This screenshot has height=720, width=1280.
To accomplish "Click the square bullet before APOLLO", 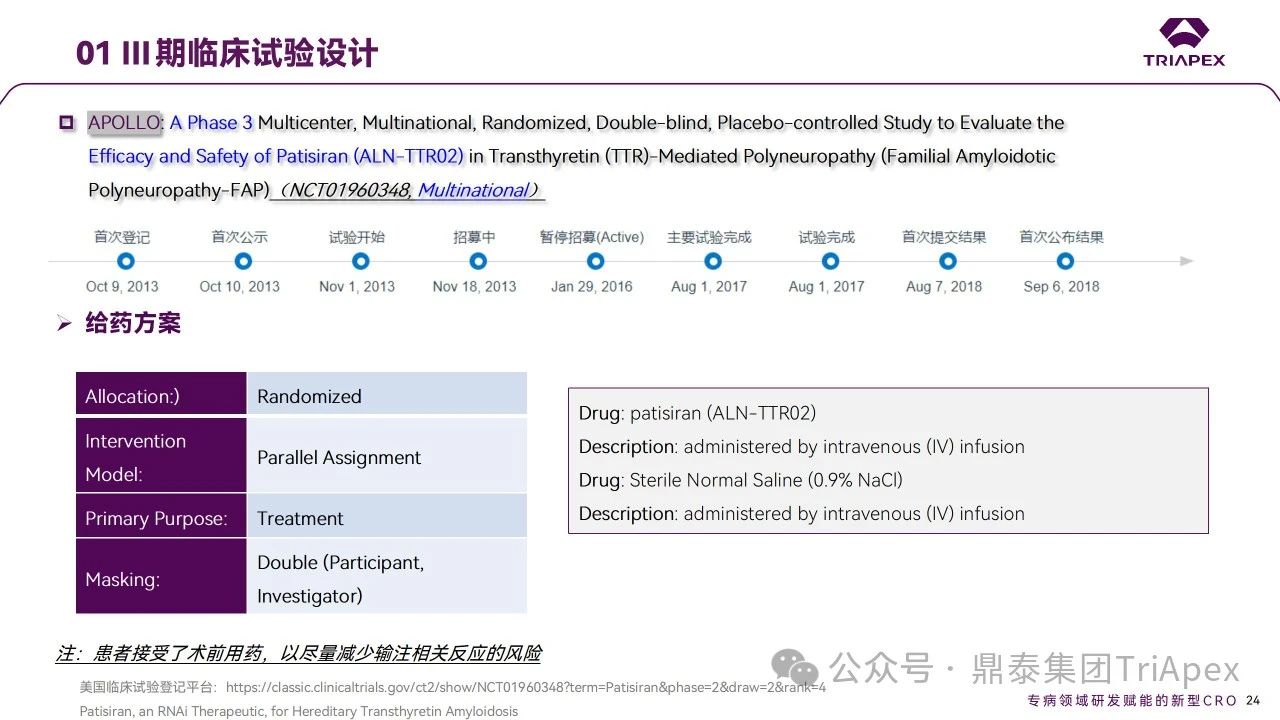I will coord(67,123).
